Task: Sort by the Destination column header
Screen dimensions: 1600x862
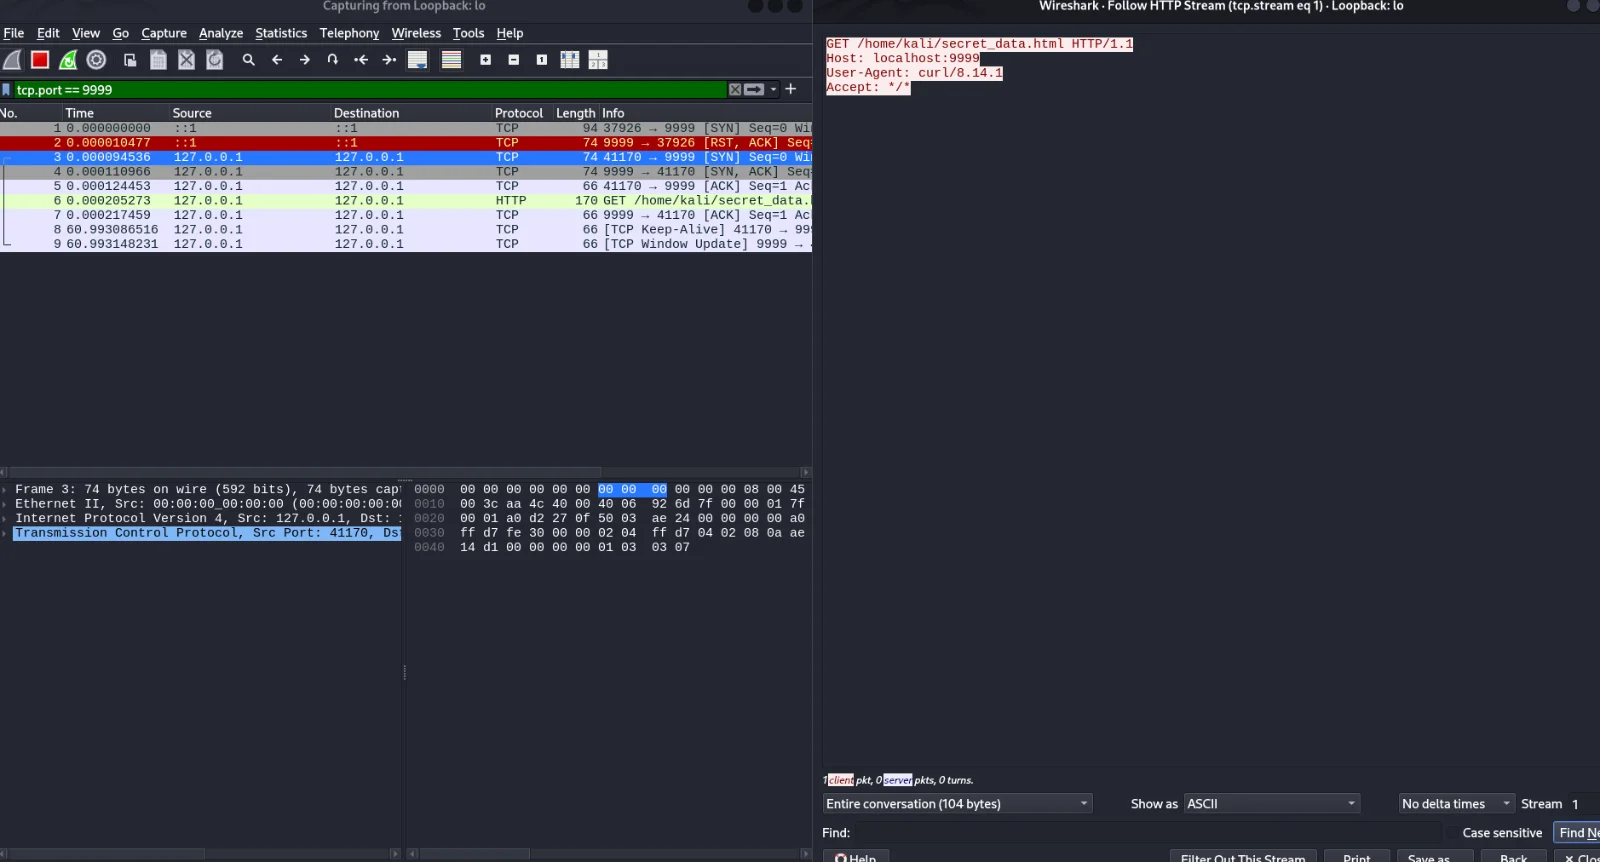Action: coord(410,113)
